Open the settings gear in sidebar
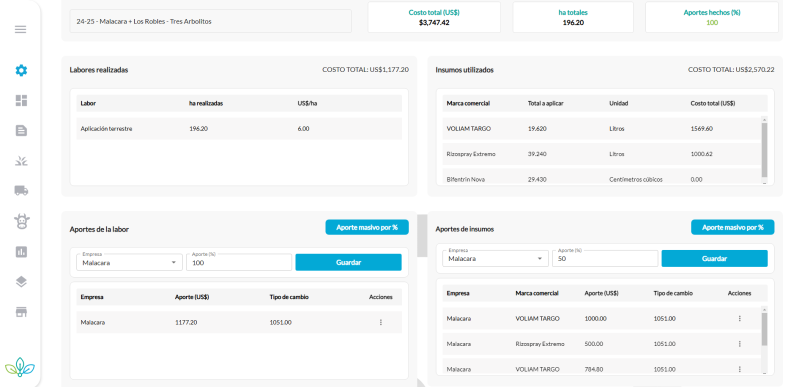This screenshot has height=387, width=799. (21, 70)
